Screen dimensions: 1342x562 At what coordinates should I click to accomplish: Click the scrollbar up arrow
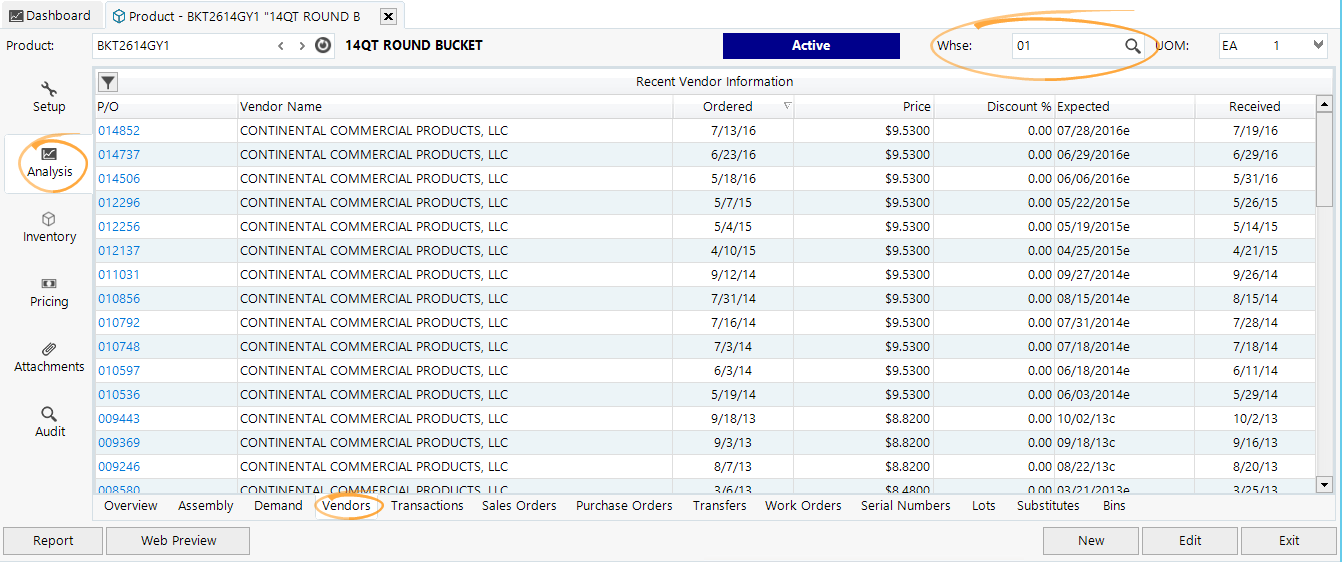click(x=1325, y=104)
